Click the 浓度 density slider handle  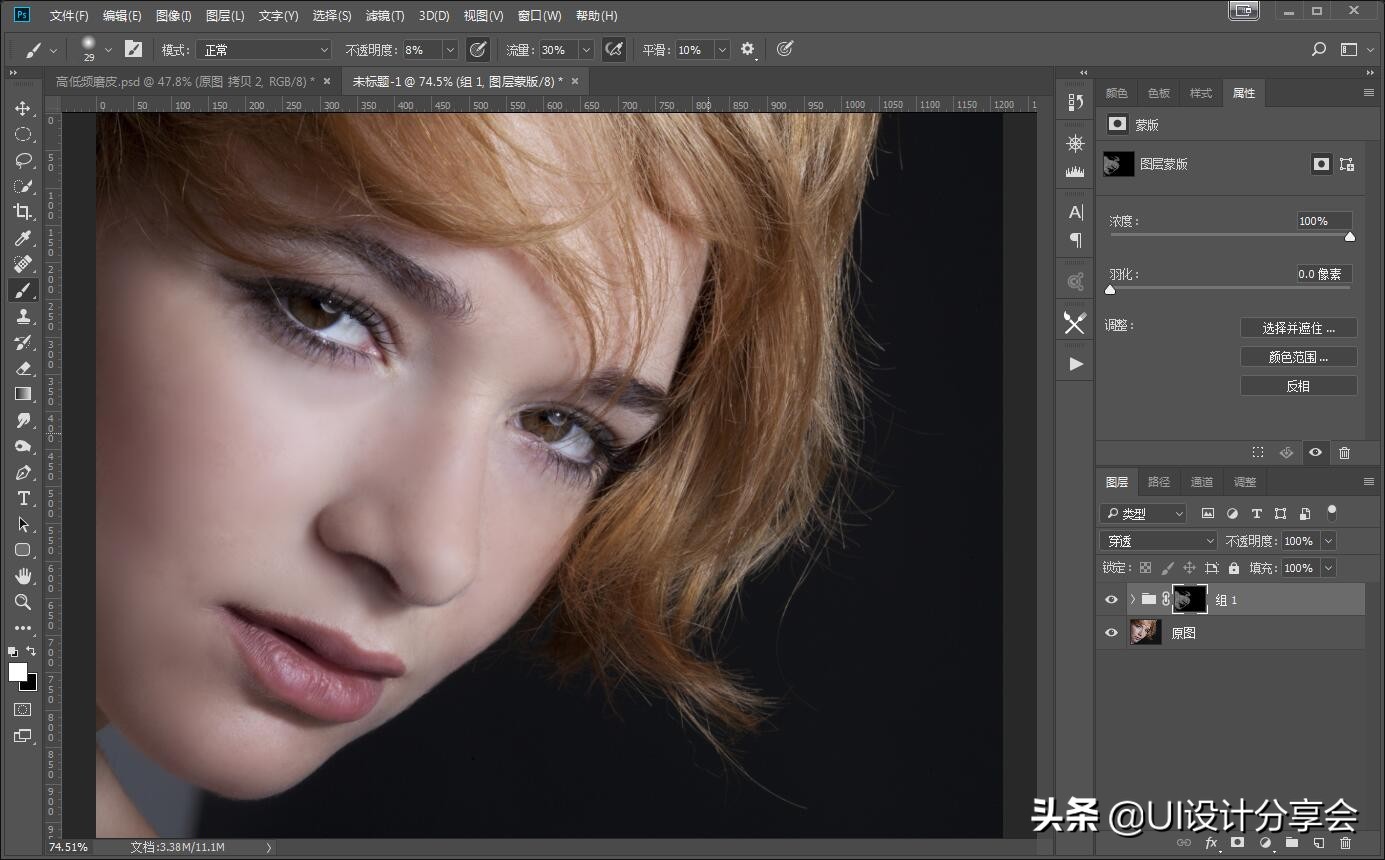tap(1350, 237)
